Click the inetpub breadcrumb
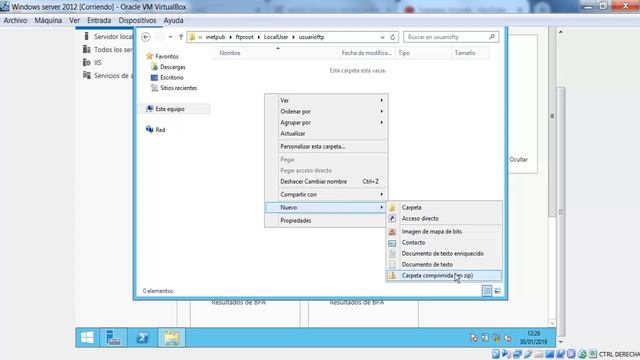Screen dimensions: 640x360 215,37
